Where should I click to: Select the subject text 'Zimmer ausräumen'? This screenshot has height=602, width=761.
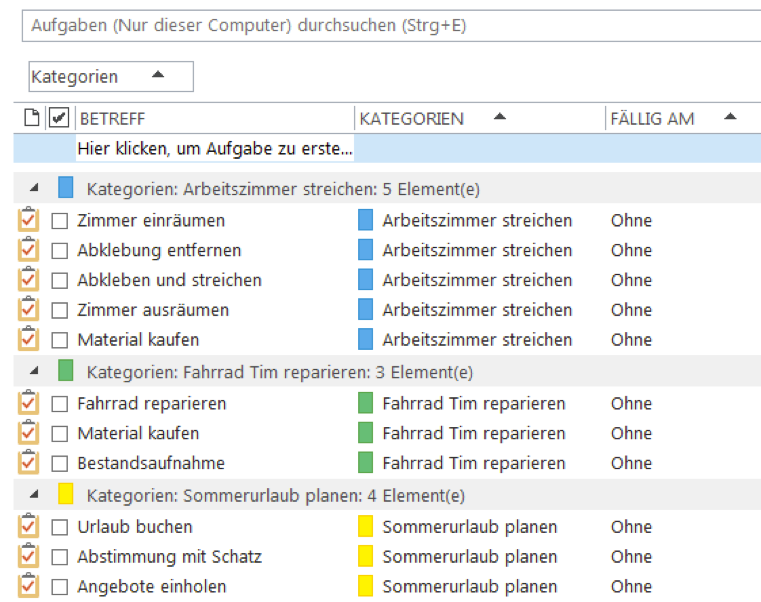[x=153, y=310]
